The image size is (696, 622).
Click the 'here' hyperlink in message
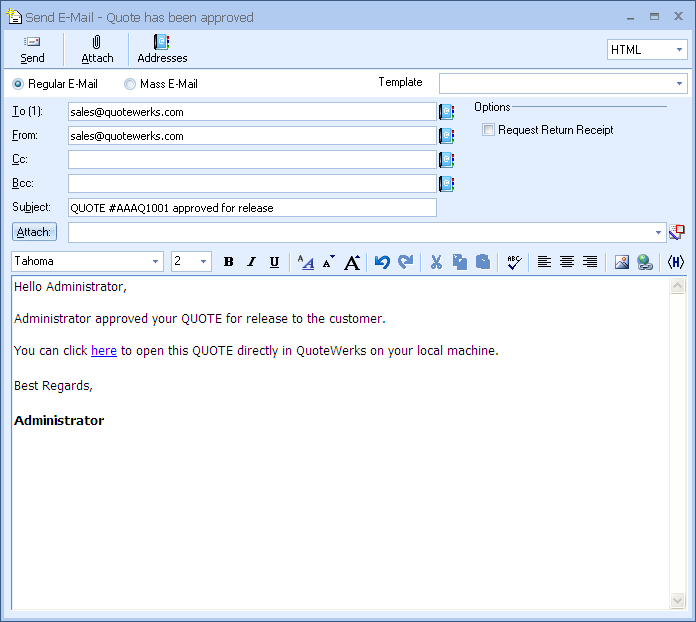click(x=104, y=351)
